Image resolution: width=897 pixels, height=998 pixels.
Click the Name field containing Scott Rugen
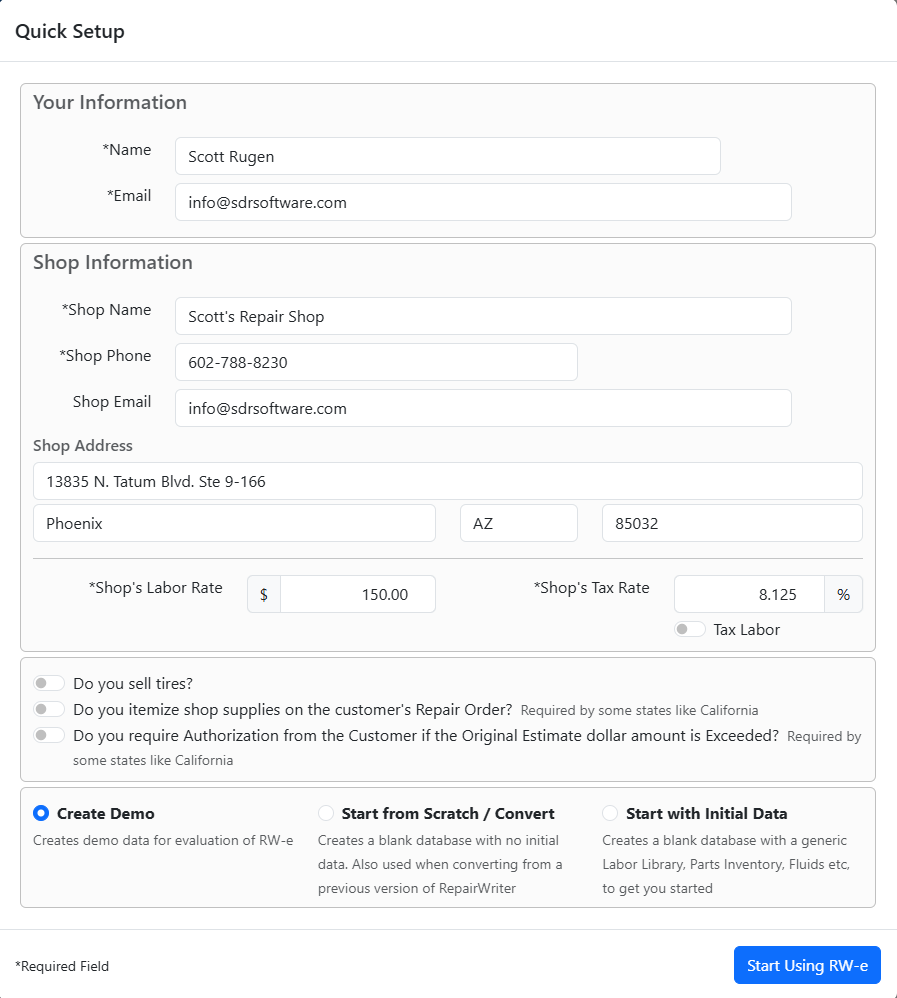pos(447,156)
